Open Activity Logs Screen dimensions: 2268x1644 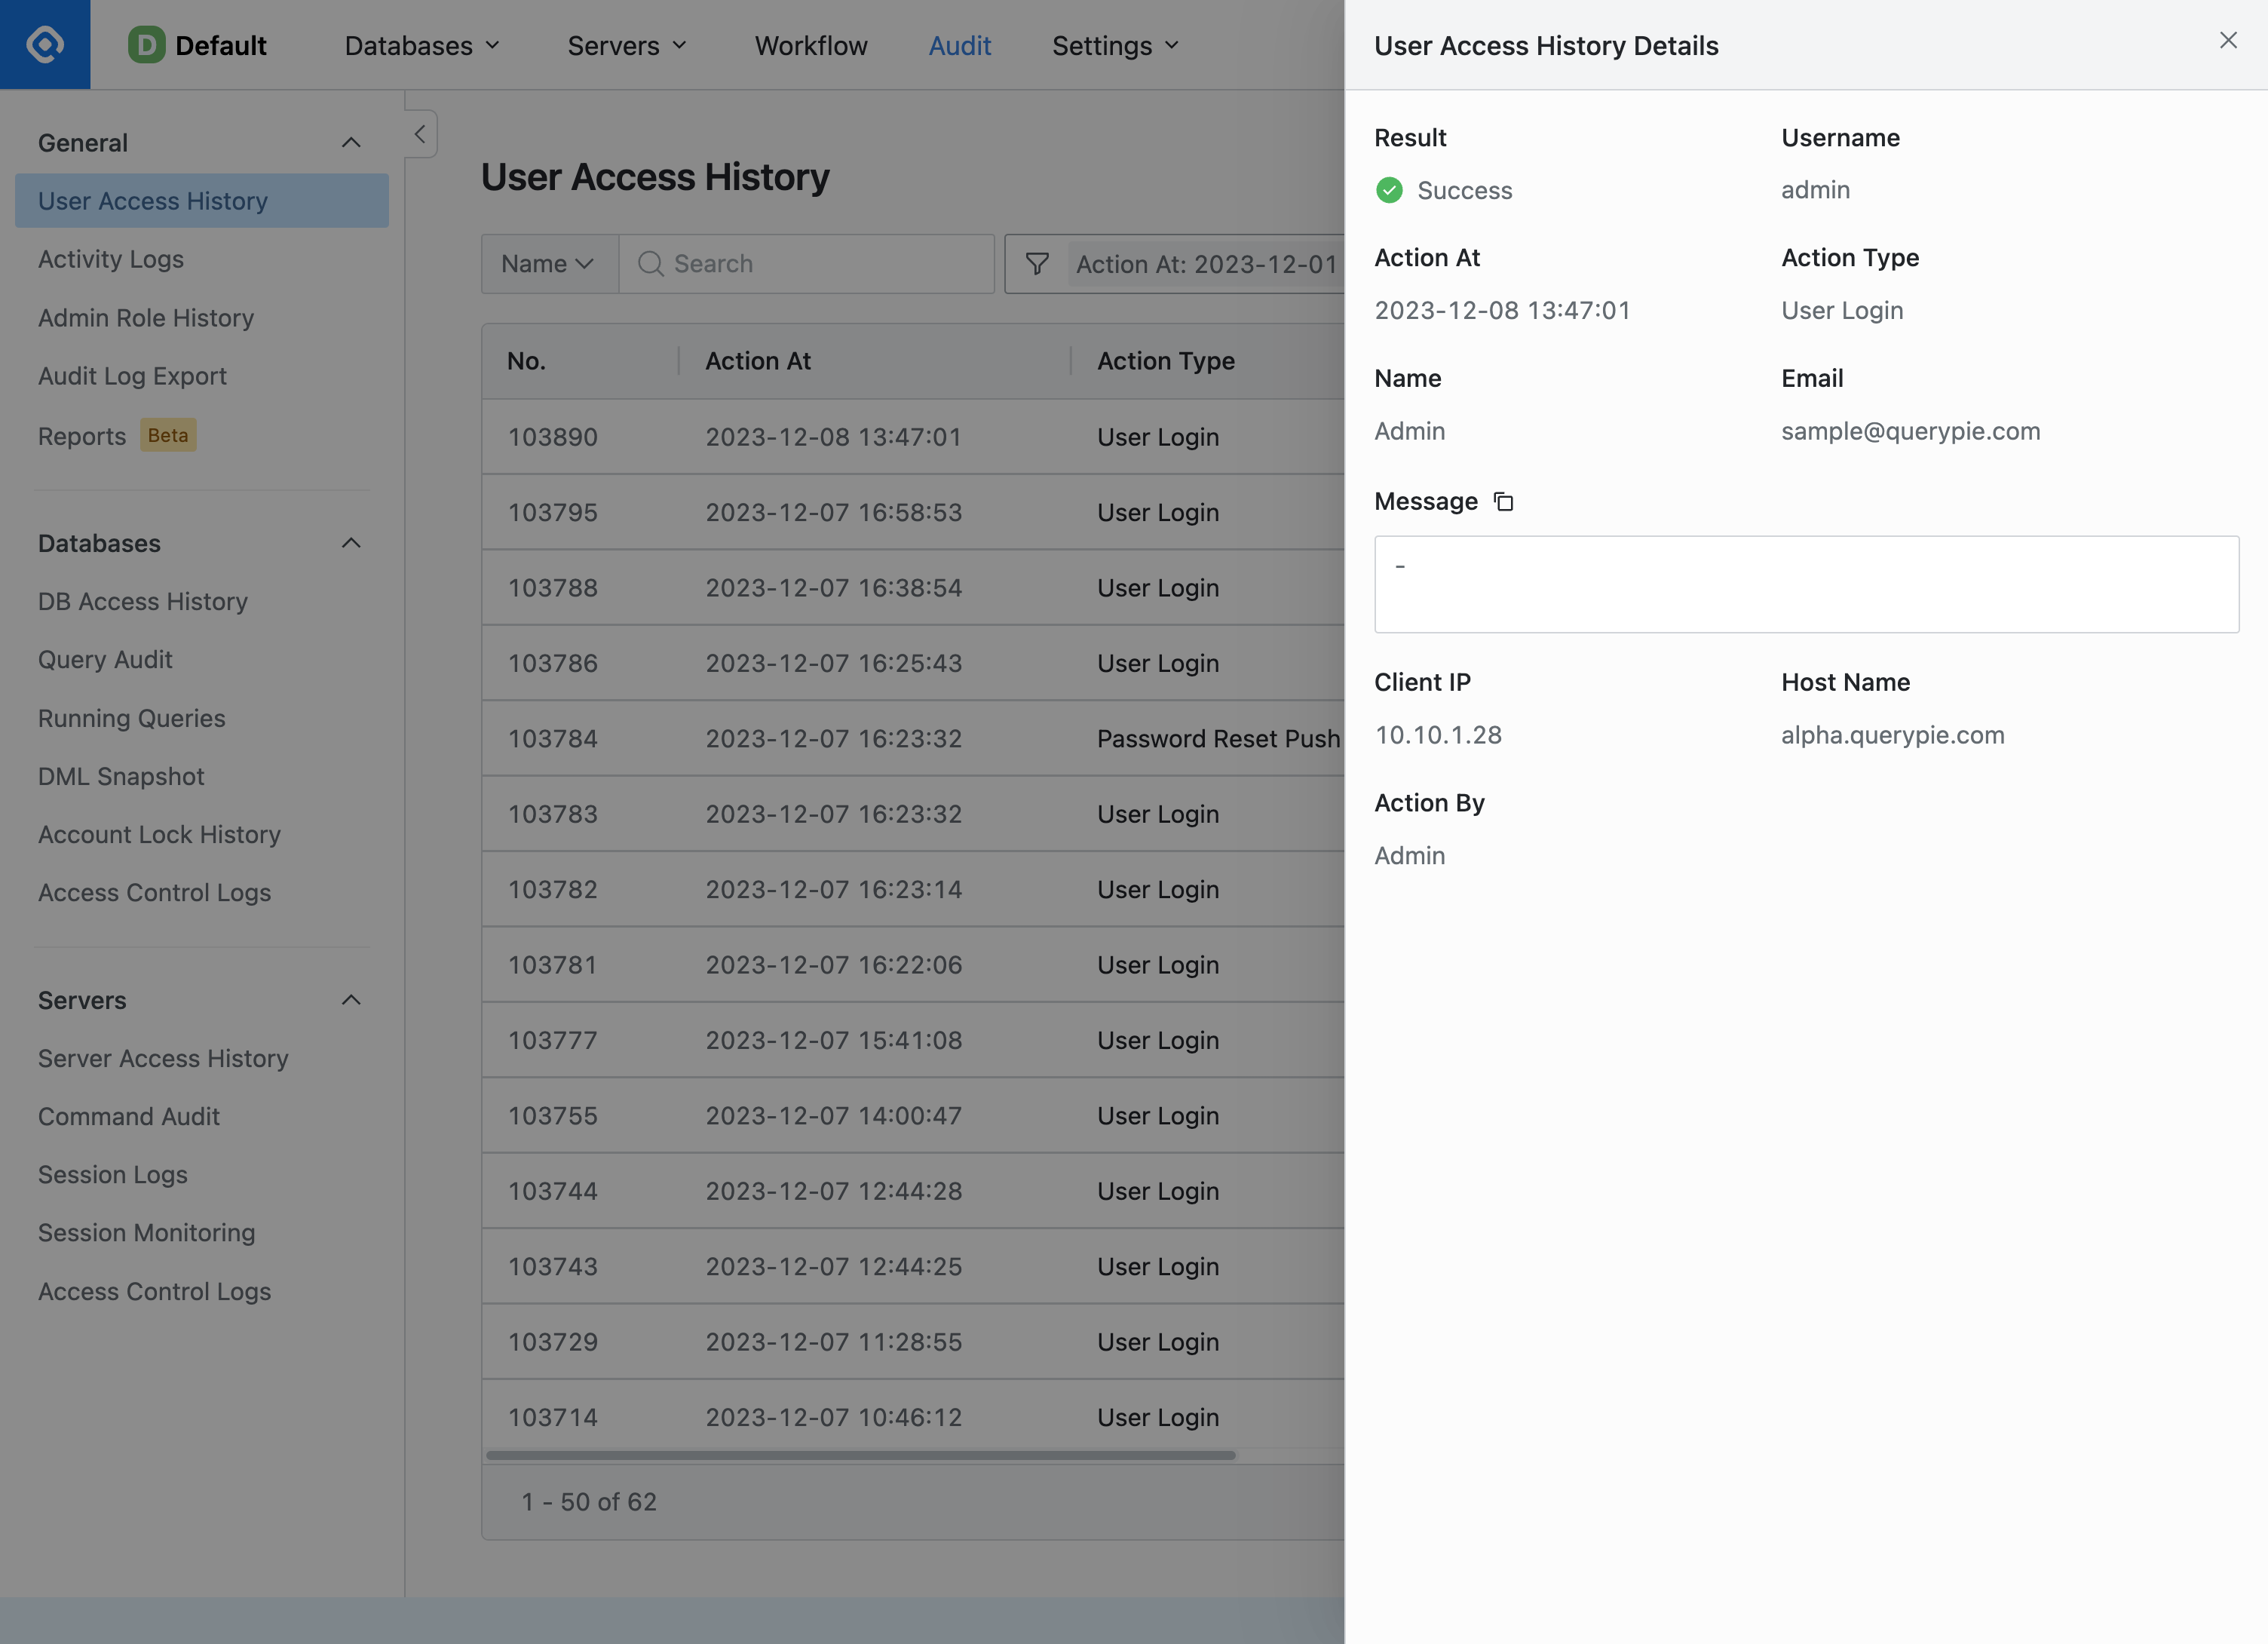(x=111, y=259)
